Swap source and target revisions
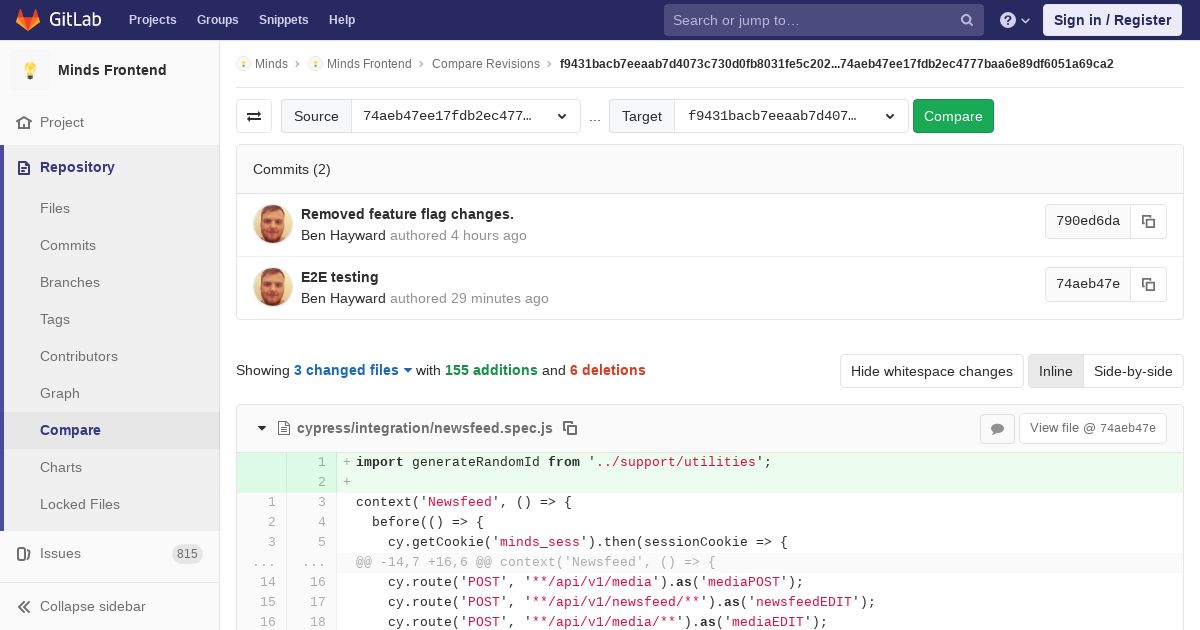This screenshot has width=1200, height=630. point(254,116)
